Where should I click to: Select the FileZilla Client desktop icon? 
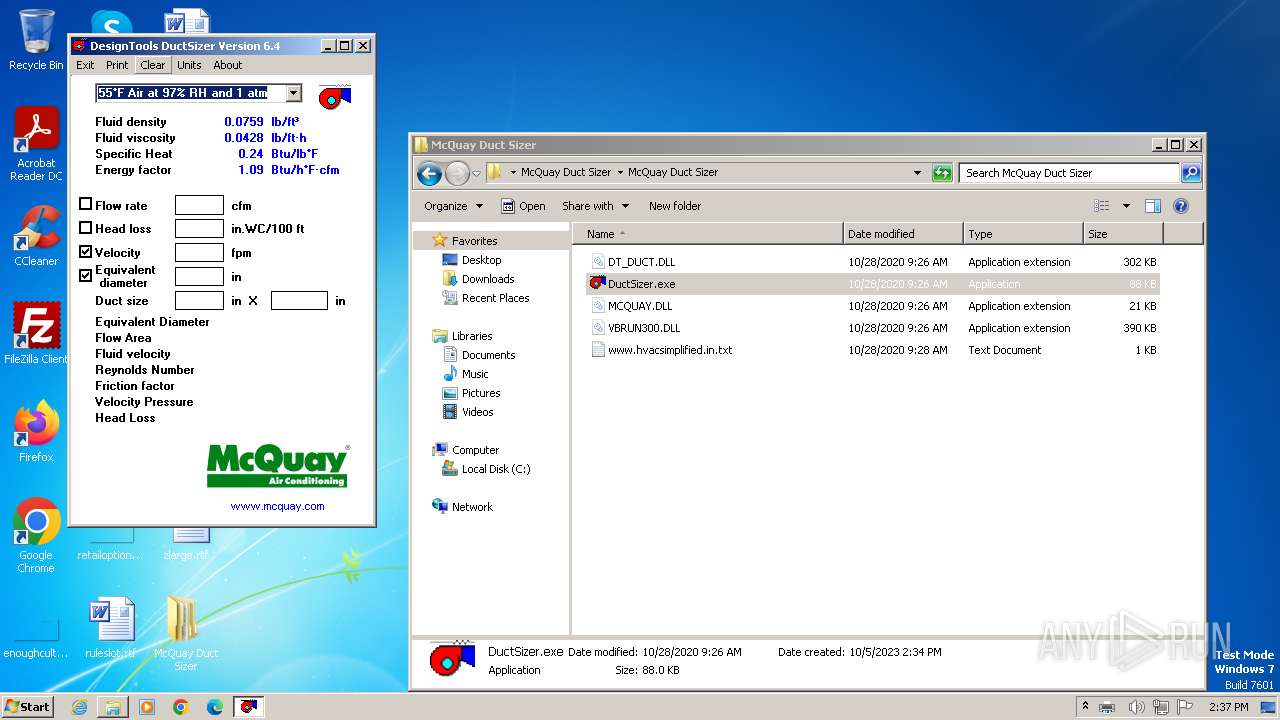[x=36, y=334]
